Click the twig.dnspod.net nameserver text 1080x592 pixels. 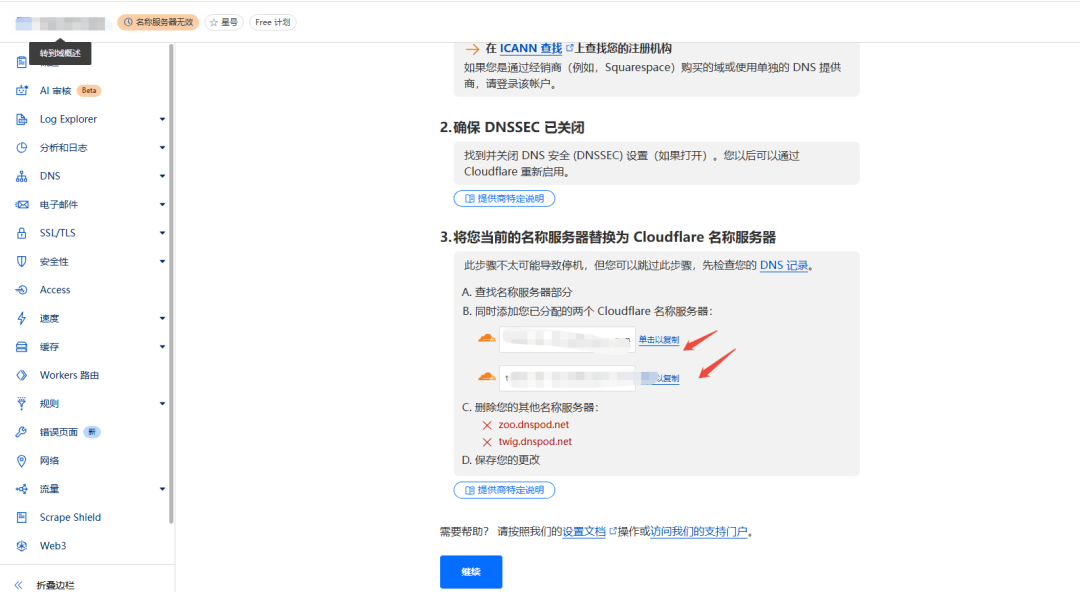[x=535, y=442]
